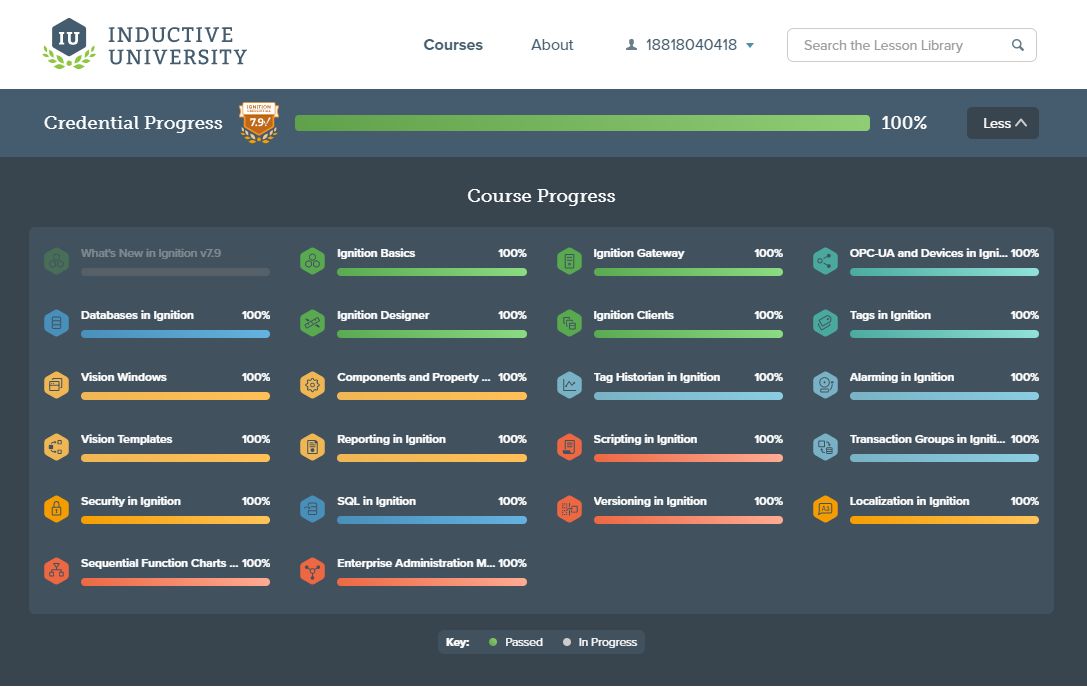The width and height of the screenshot is (1087, 687).
Task: Open the Ignition Basics hexagon icon
Action: tap(313, 261)
